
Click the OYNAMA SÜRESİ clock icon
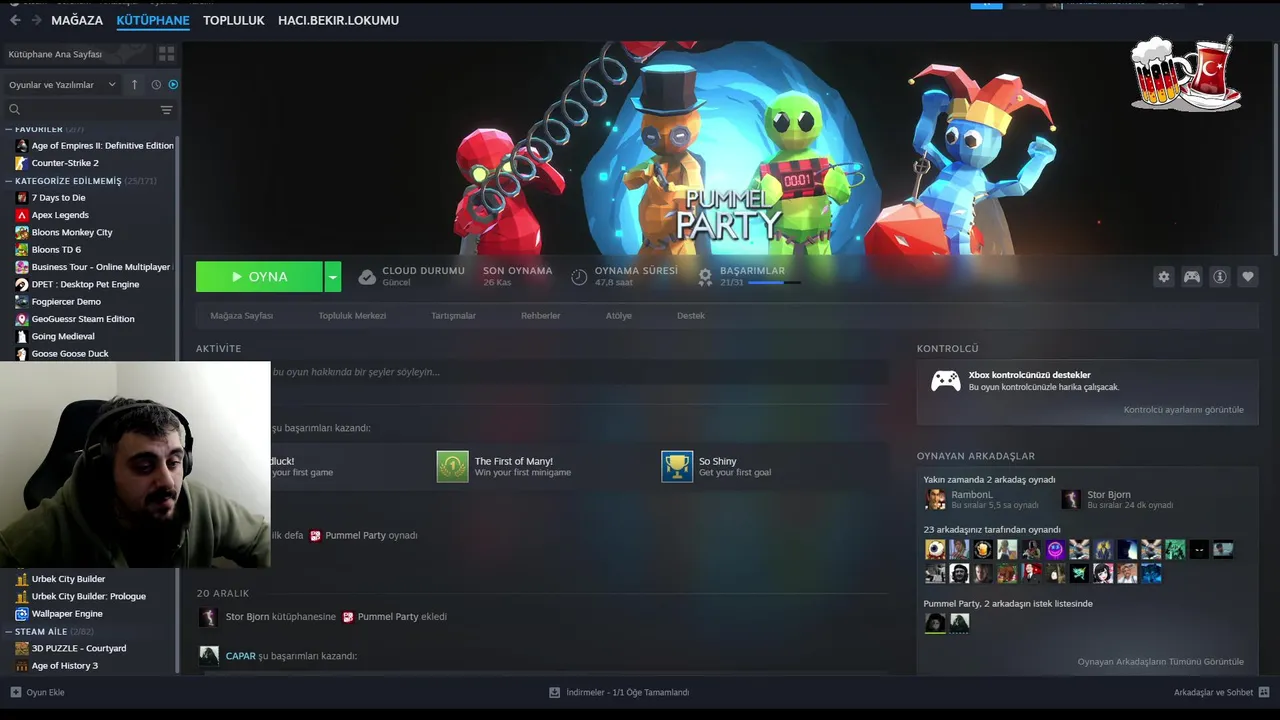(x=579, y=277)
